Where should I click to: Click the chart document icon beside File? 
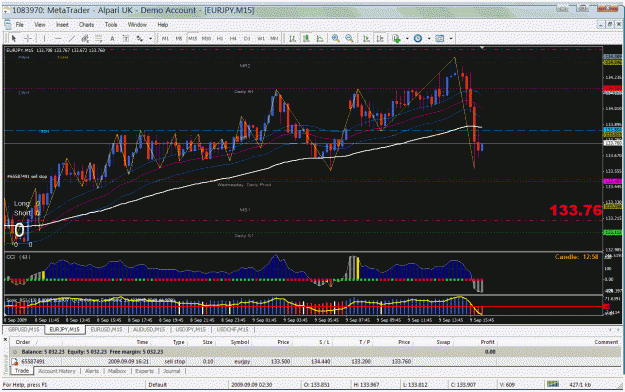(x=8, y=25)
